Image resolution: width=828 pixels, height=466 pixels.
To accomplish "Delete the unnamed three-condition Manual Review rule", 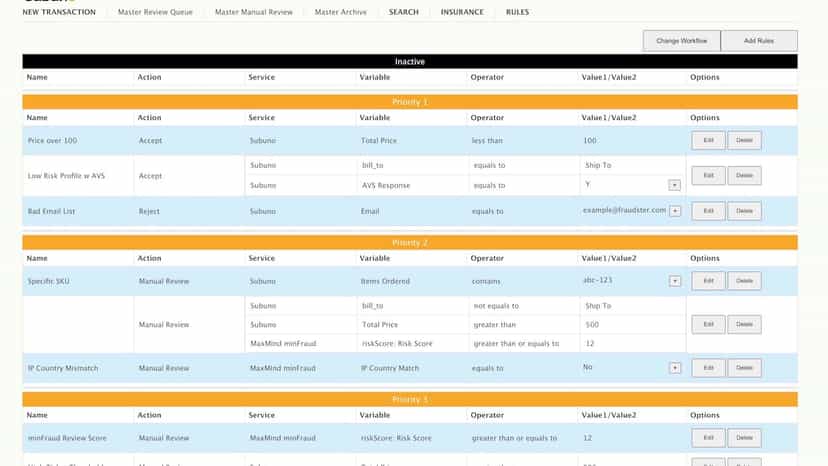I will point(744,324).
